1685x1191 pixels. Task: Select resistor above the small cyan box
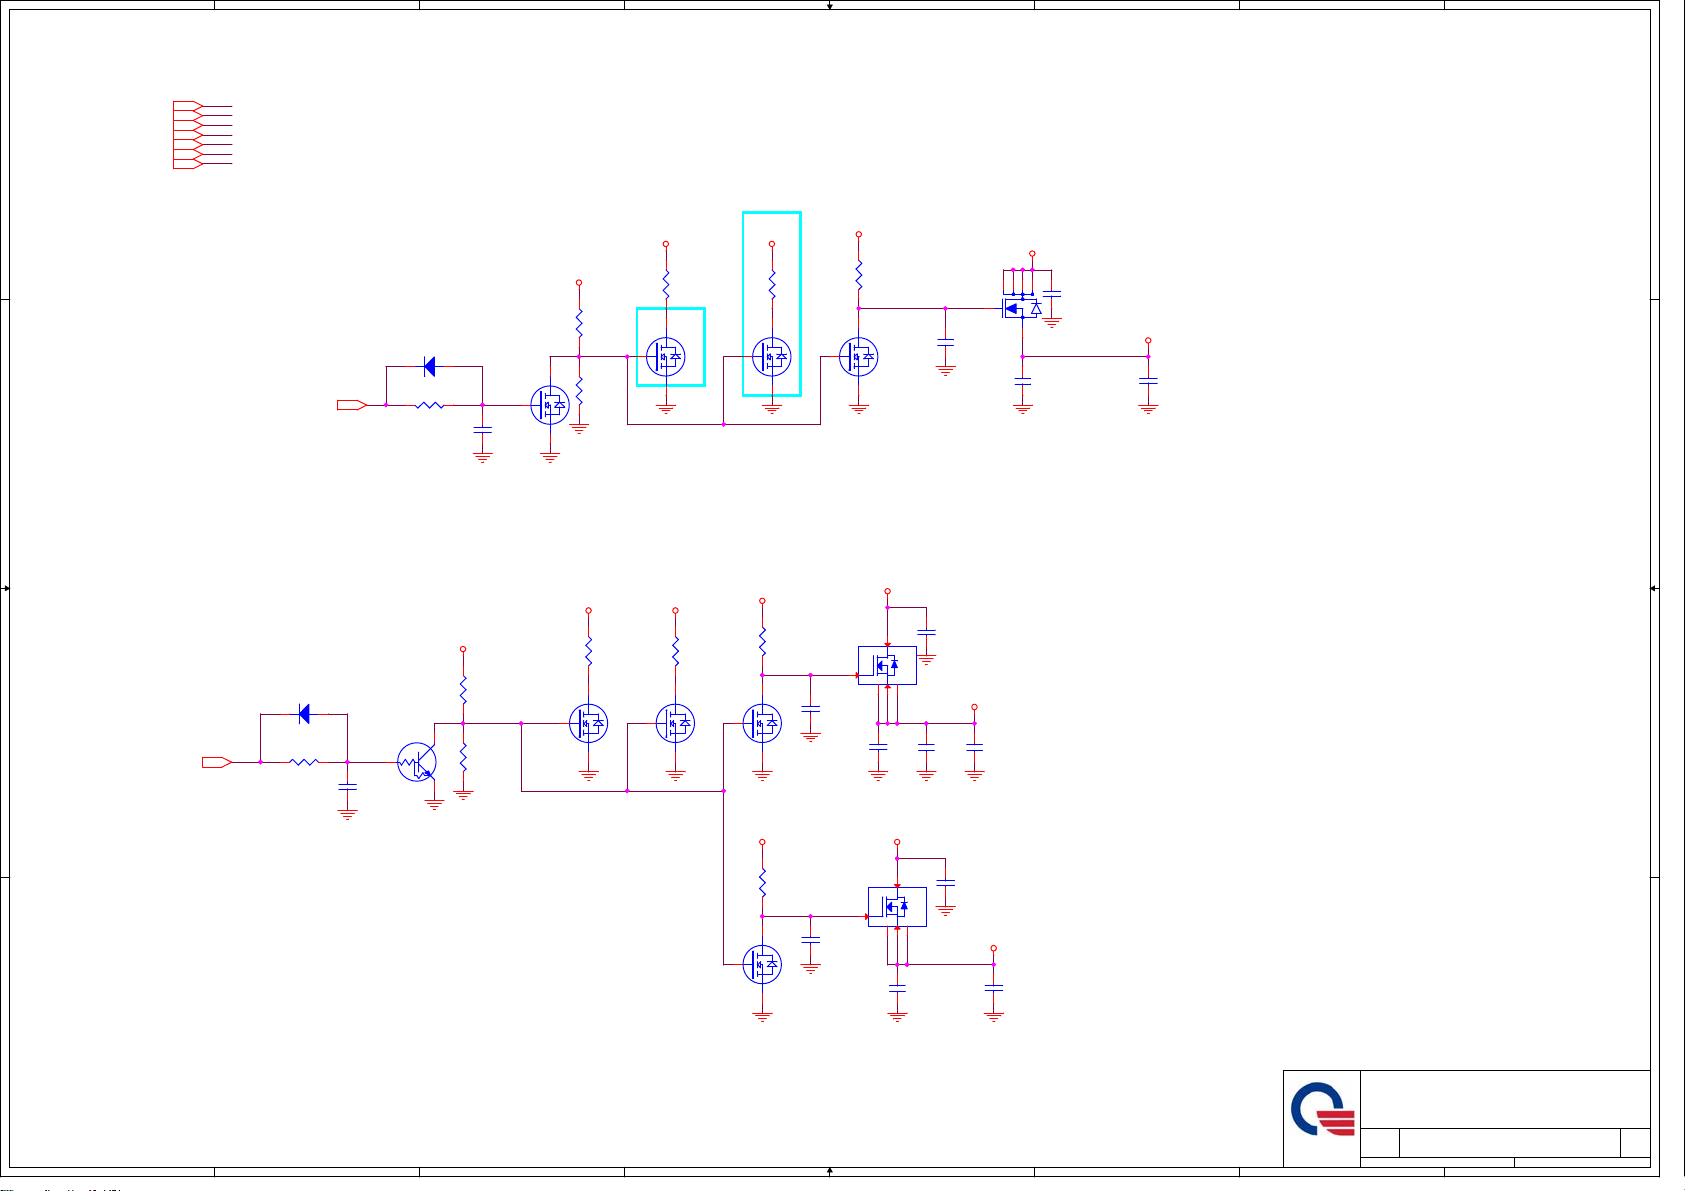[x=666, y=286]
